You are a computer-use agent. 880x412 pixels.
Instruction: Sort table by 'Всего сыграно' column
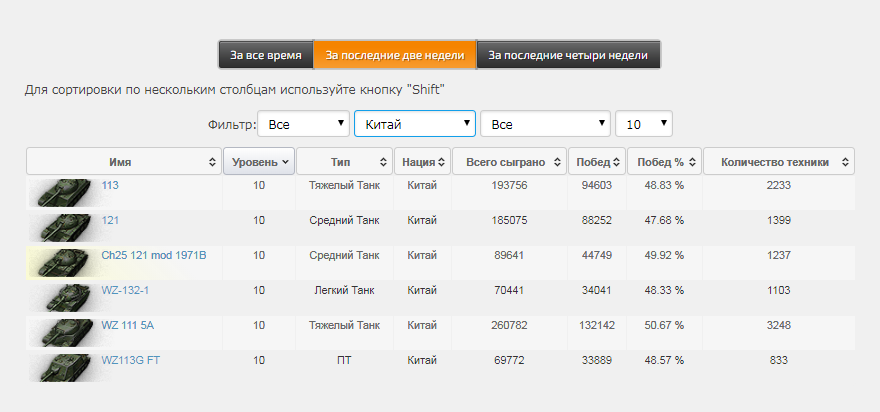point(510,162)
